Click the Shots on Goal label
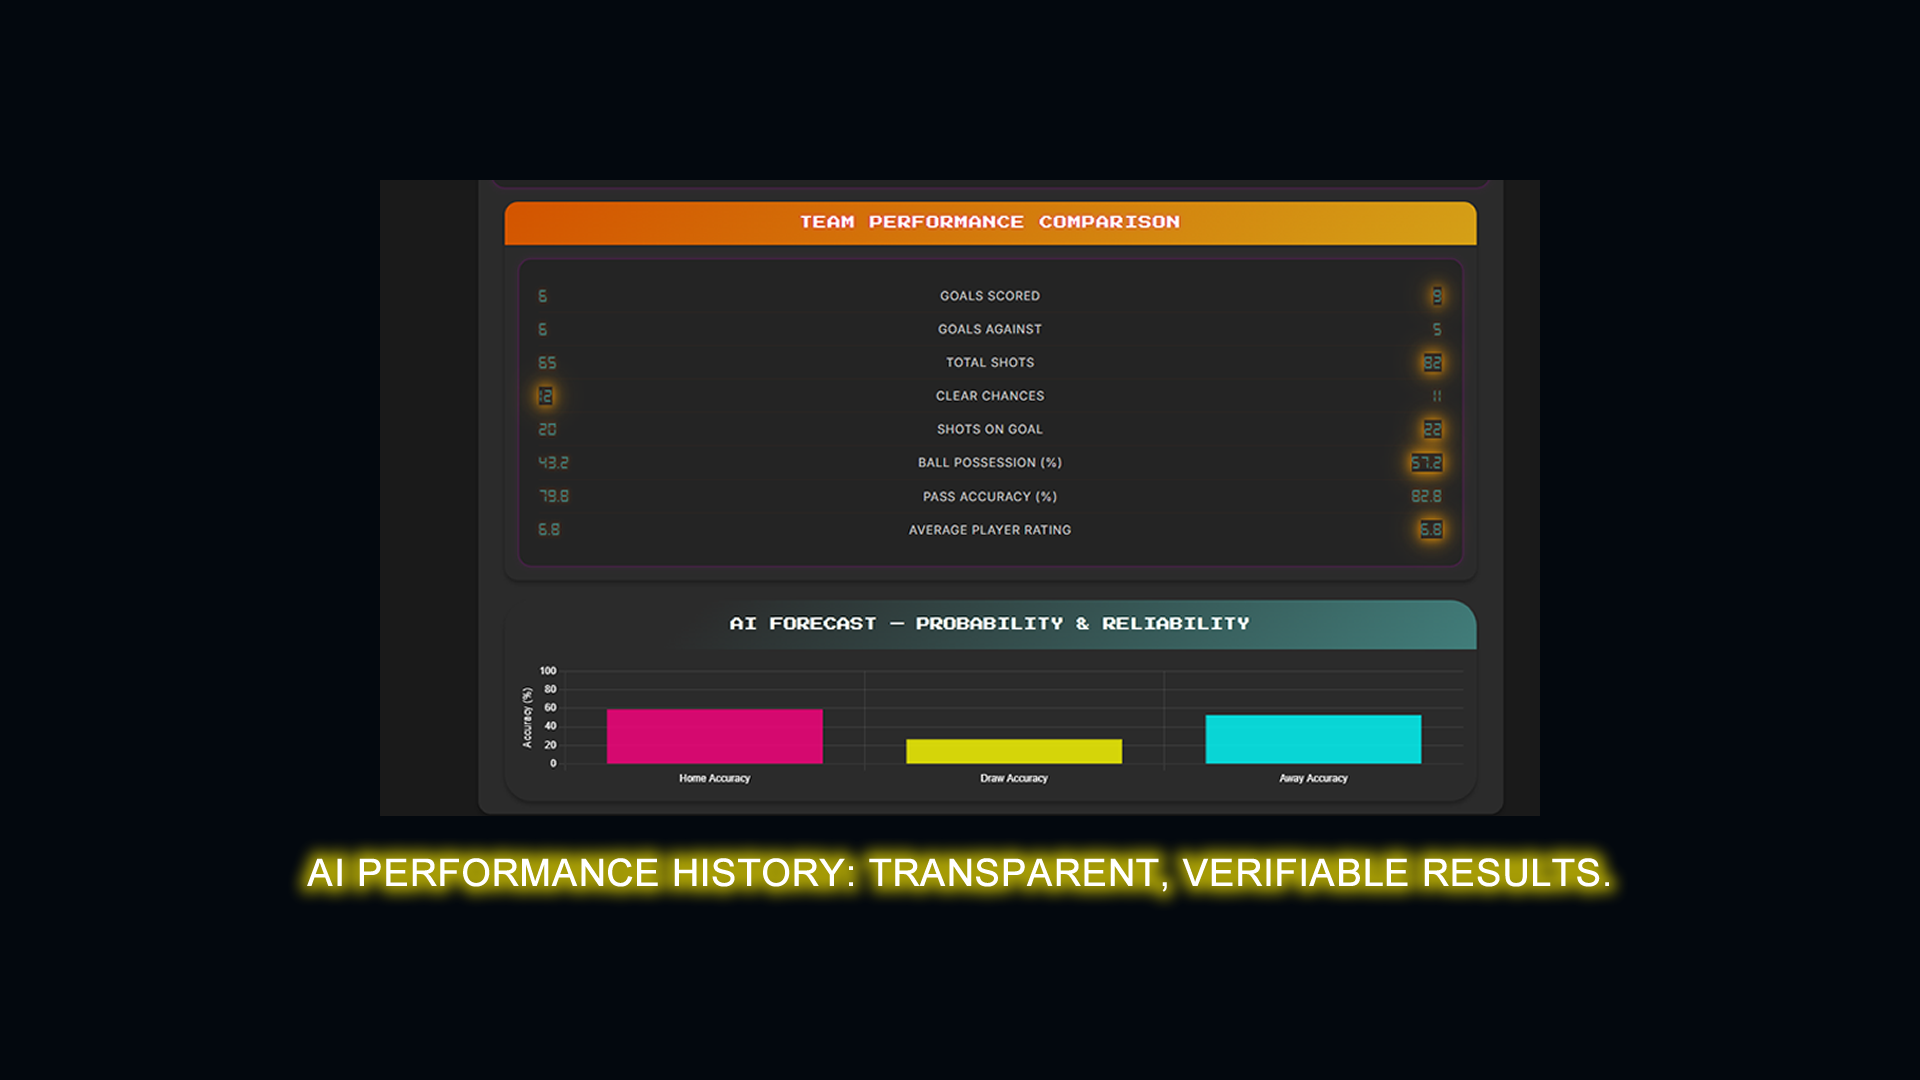 point(989,429)
